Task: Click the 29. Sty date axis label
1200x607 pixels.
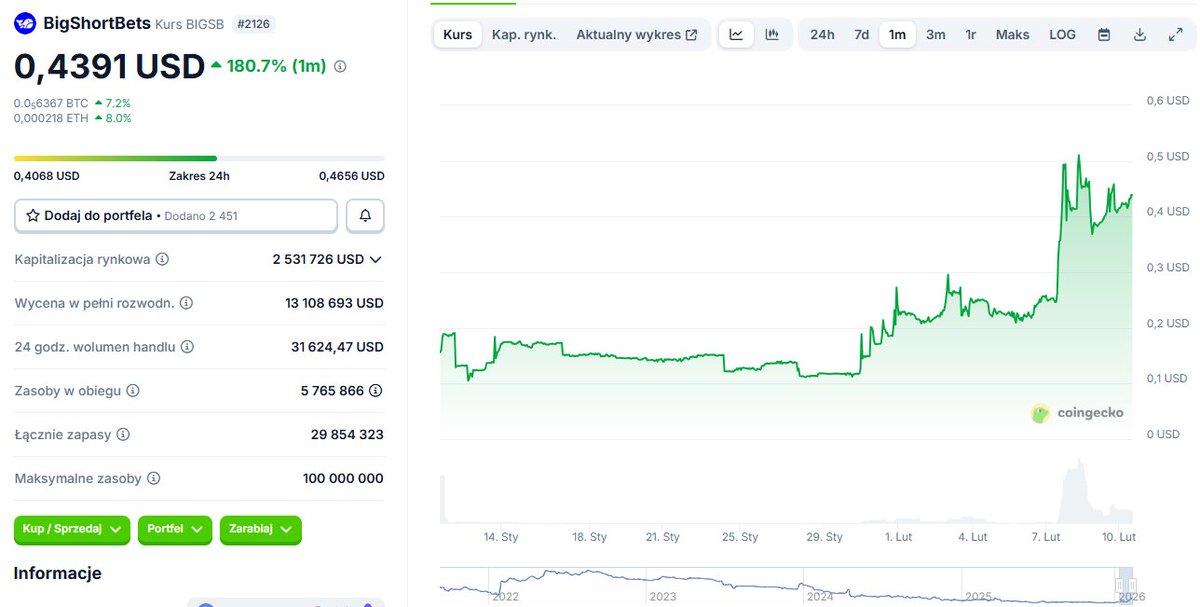Action: (825, 537)
